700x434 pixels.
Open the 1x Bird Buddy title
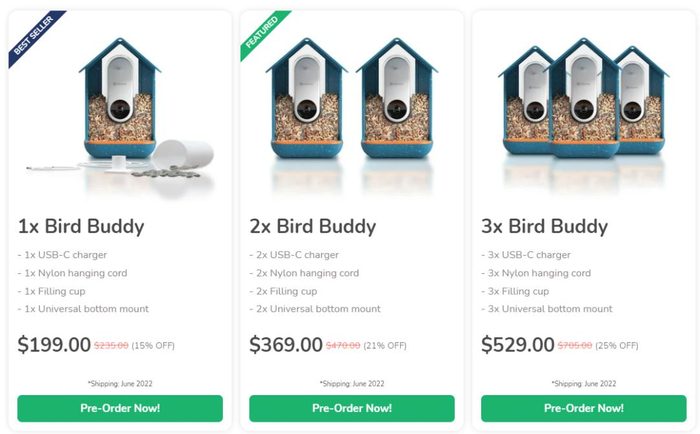point(81,226)
